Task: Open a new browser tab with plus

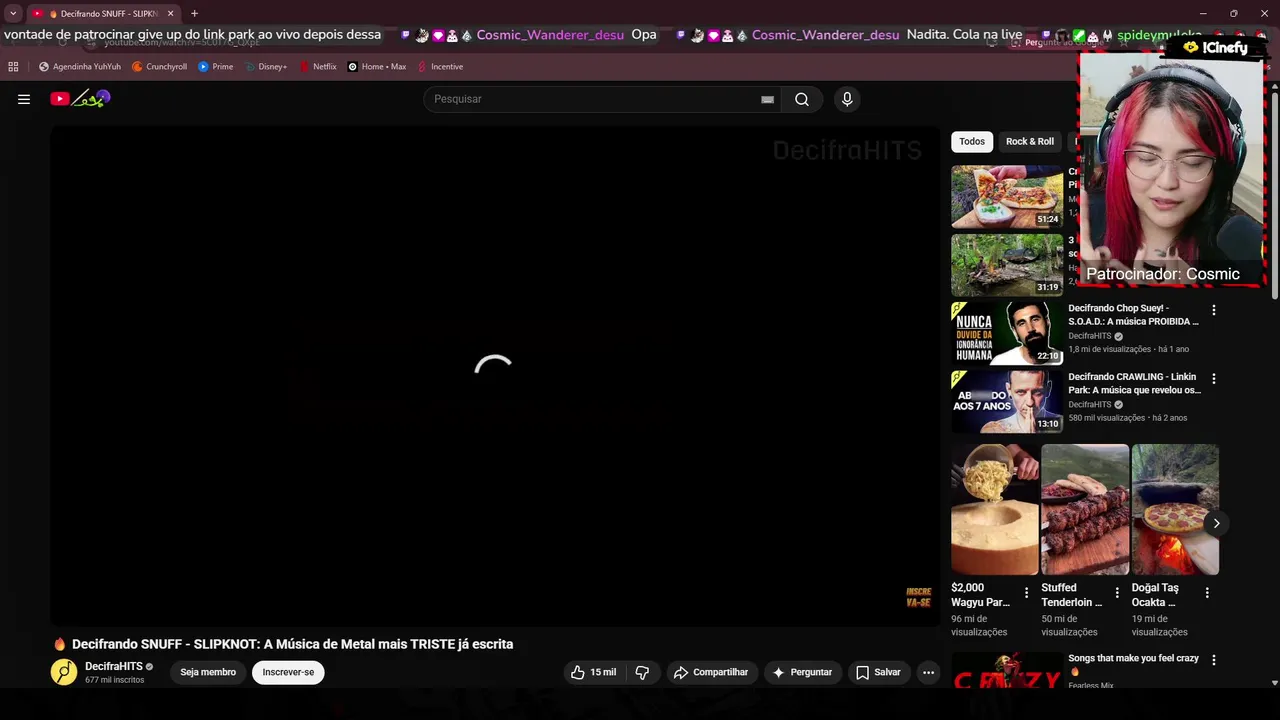Action: 194,14
